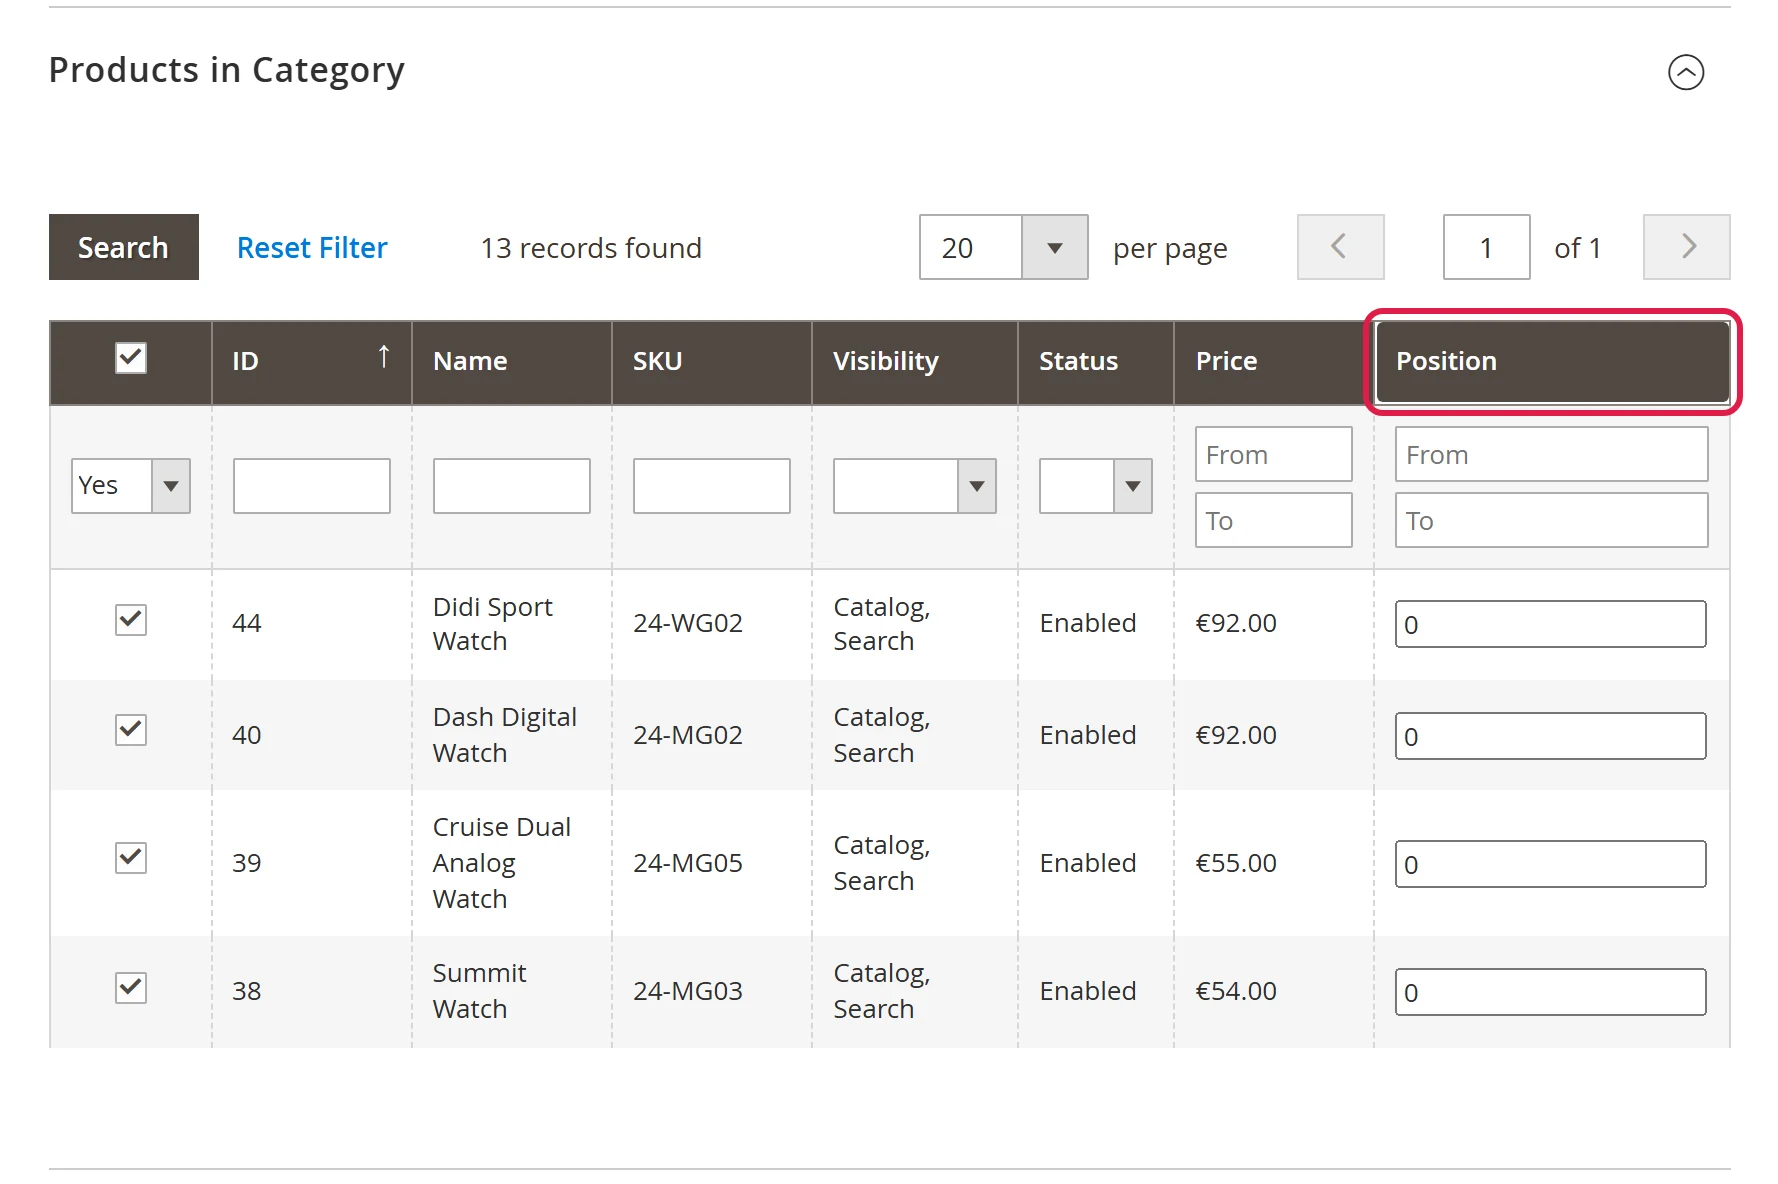Image resolution: width=1778 pixels, height=1184 pixels.
Task: Edit position field for Didi Sport Watch
Action: (x=1551, y=624)
